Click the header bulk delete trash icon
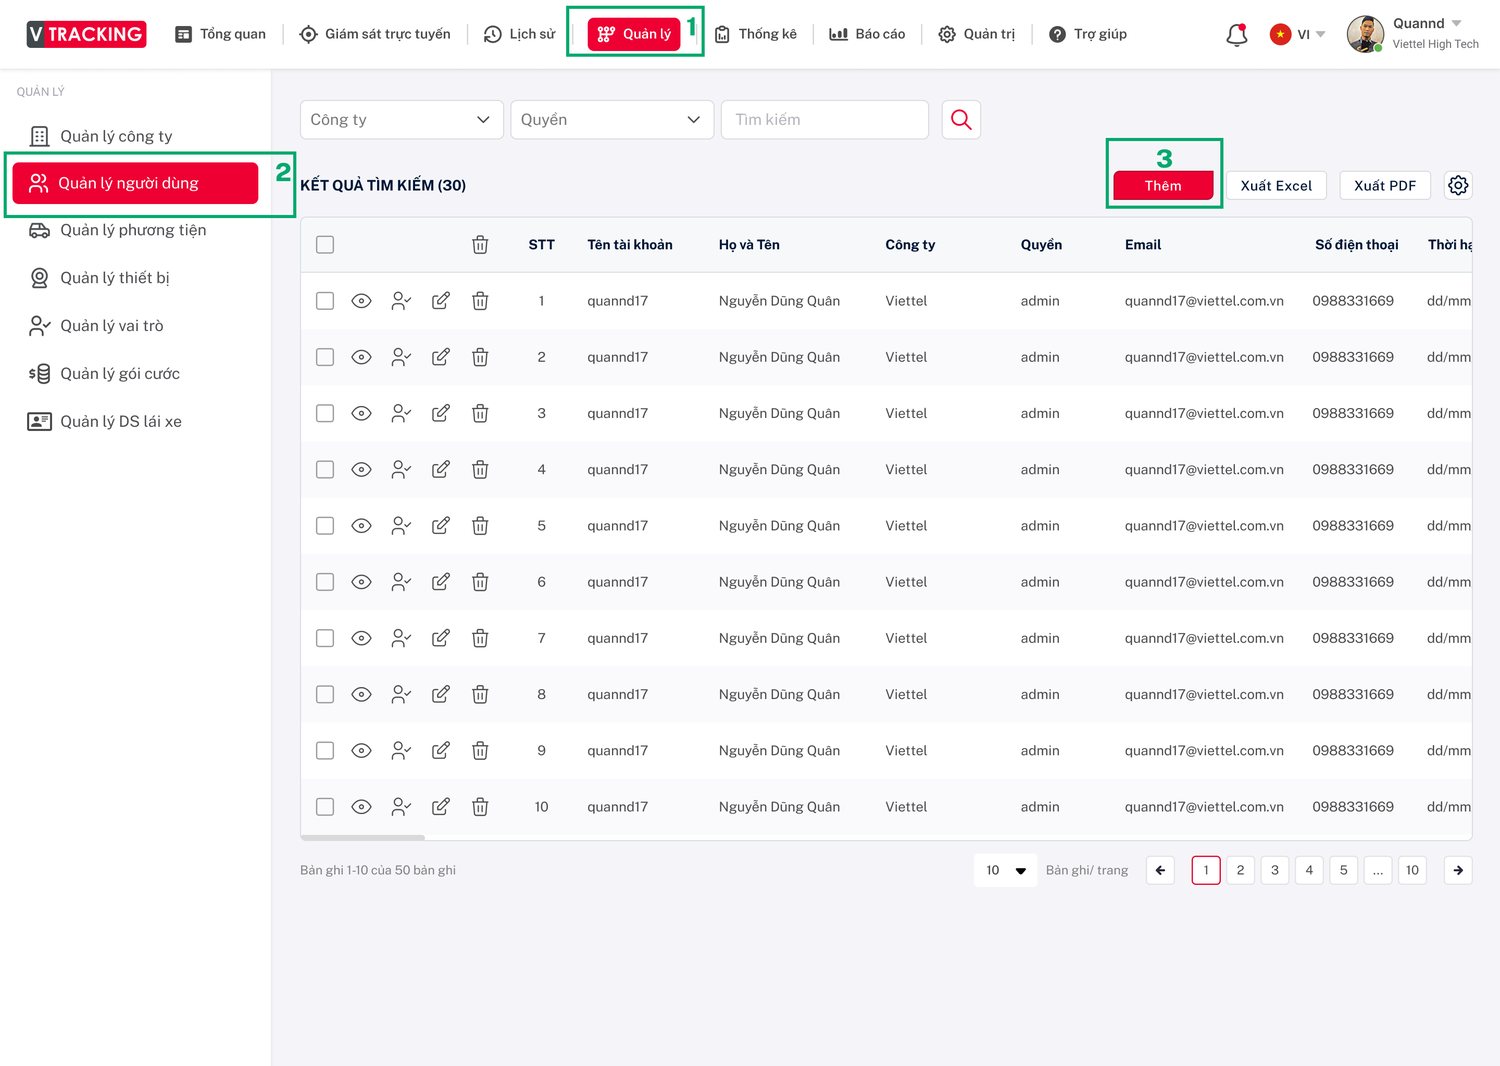1500x1066 pixels. click(x=480, y=245)
